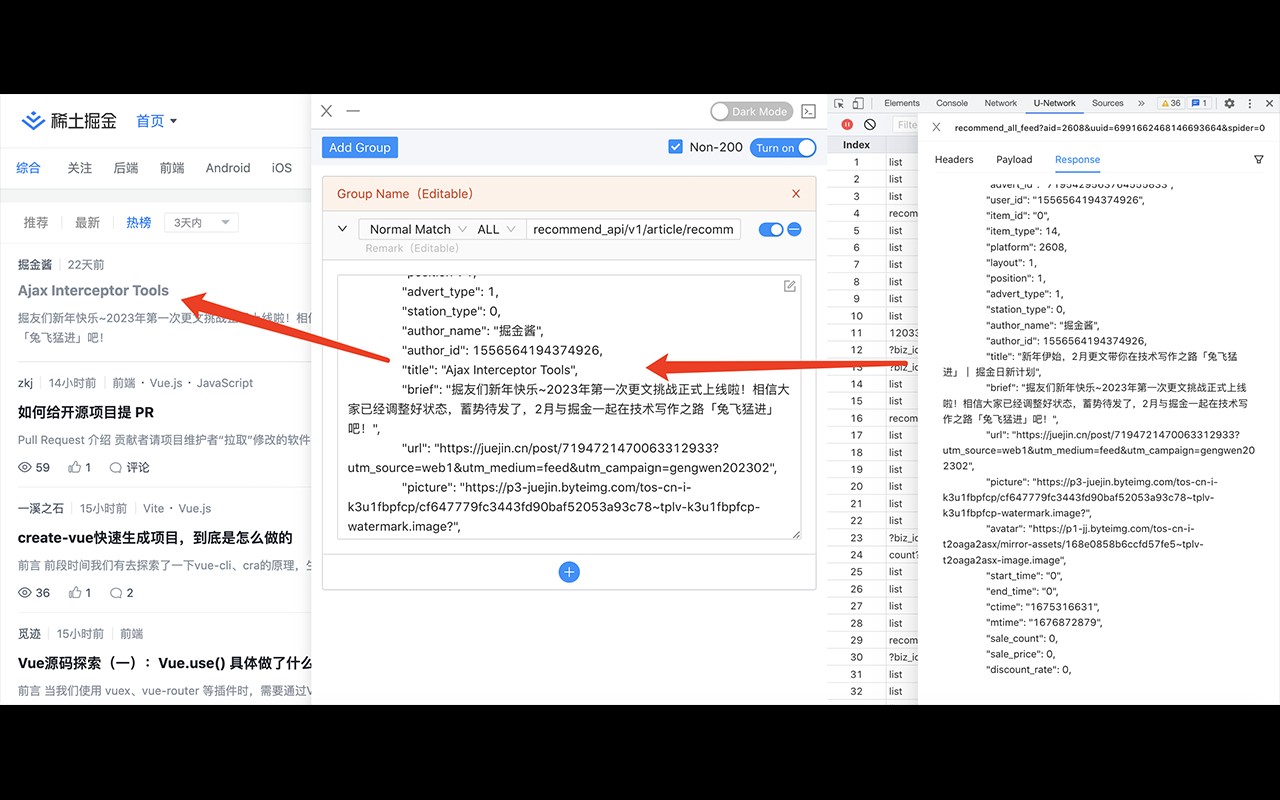Select iOS category tab
This screenshot has height=800, width=1280.
282,168
